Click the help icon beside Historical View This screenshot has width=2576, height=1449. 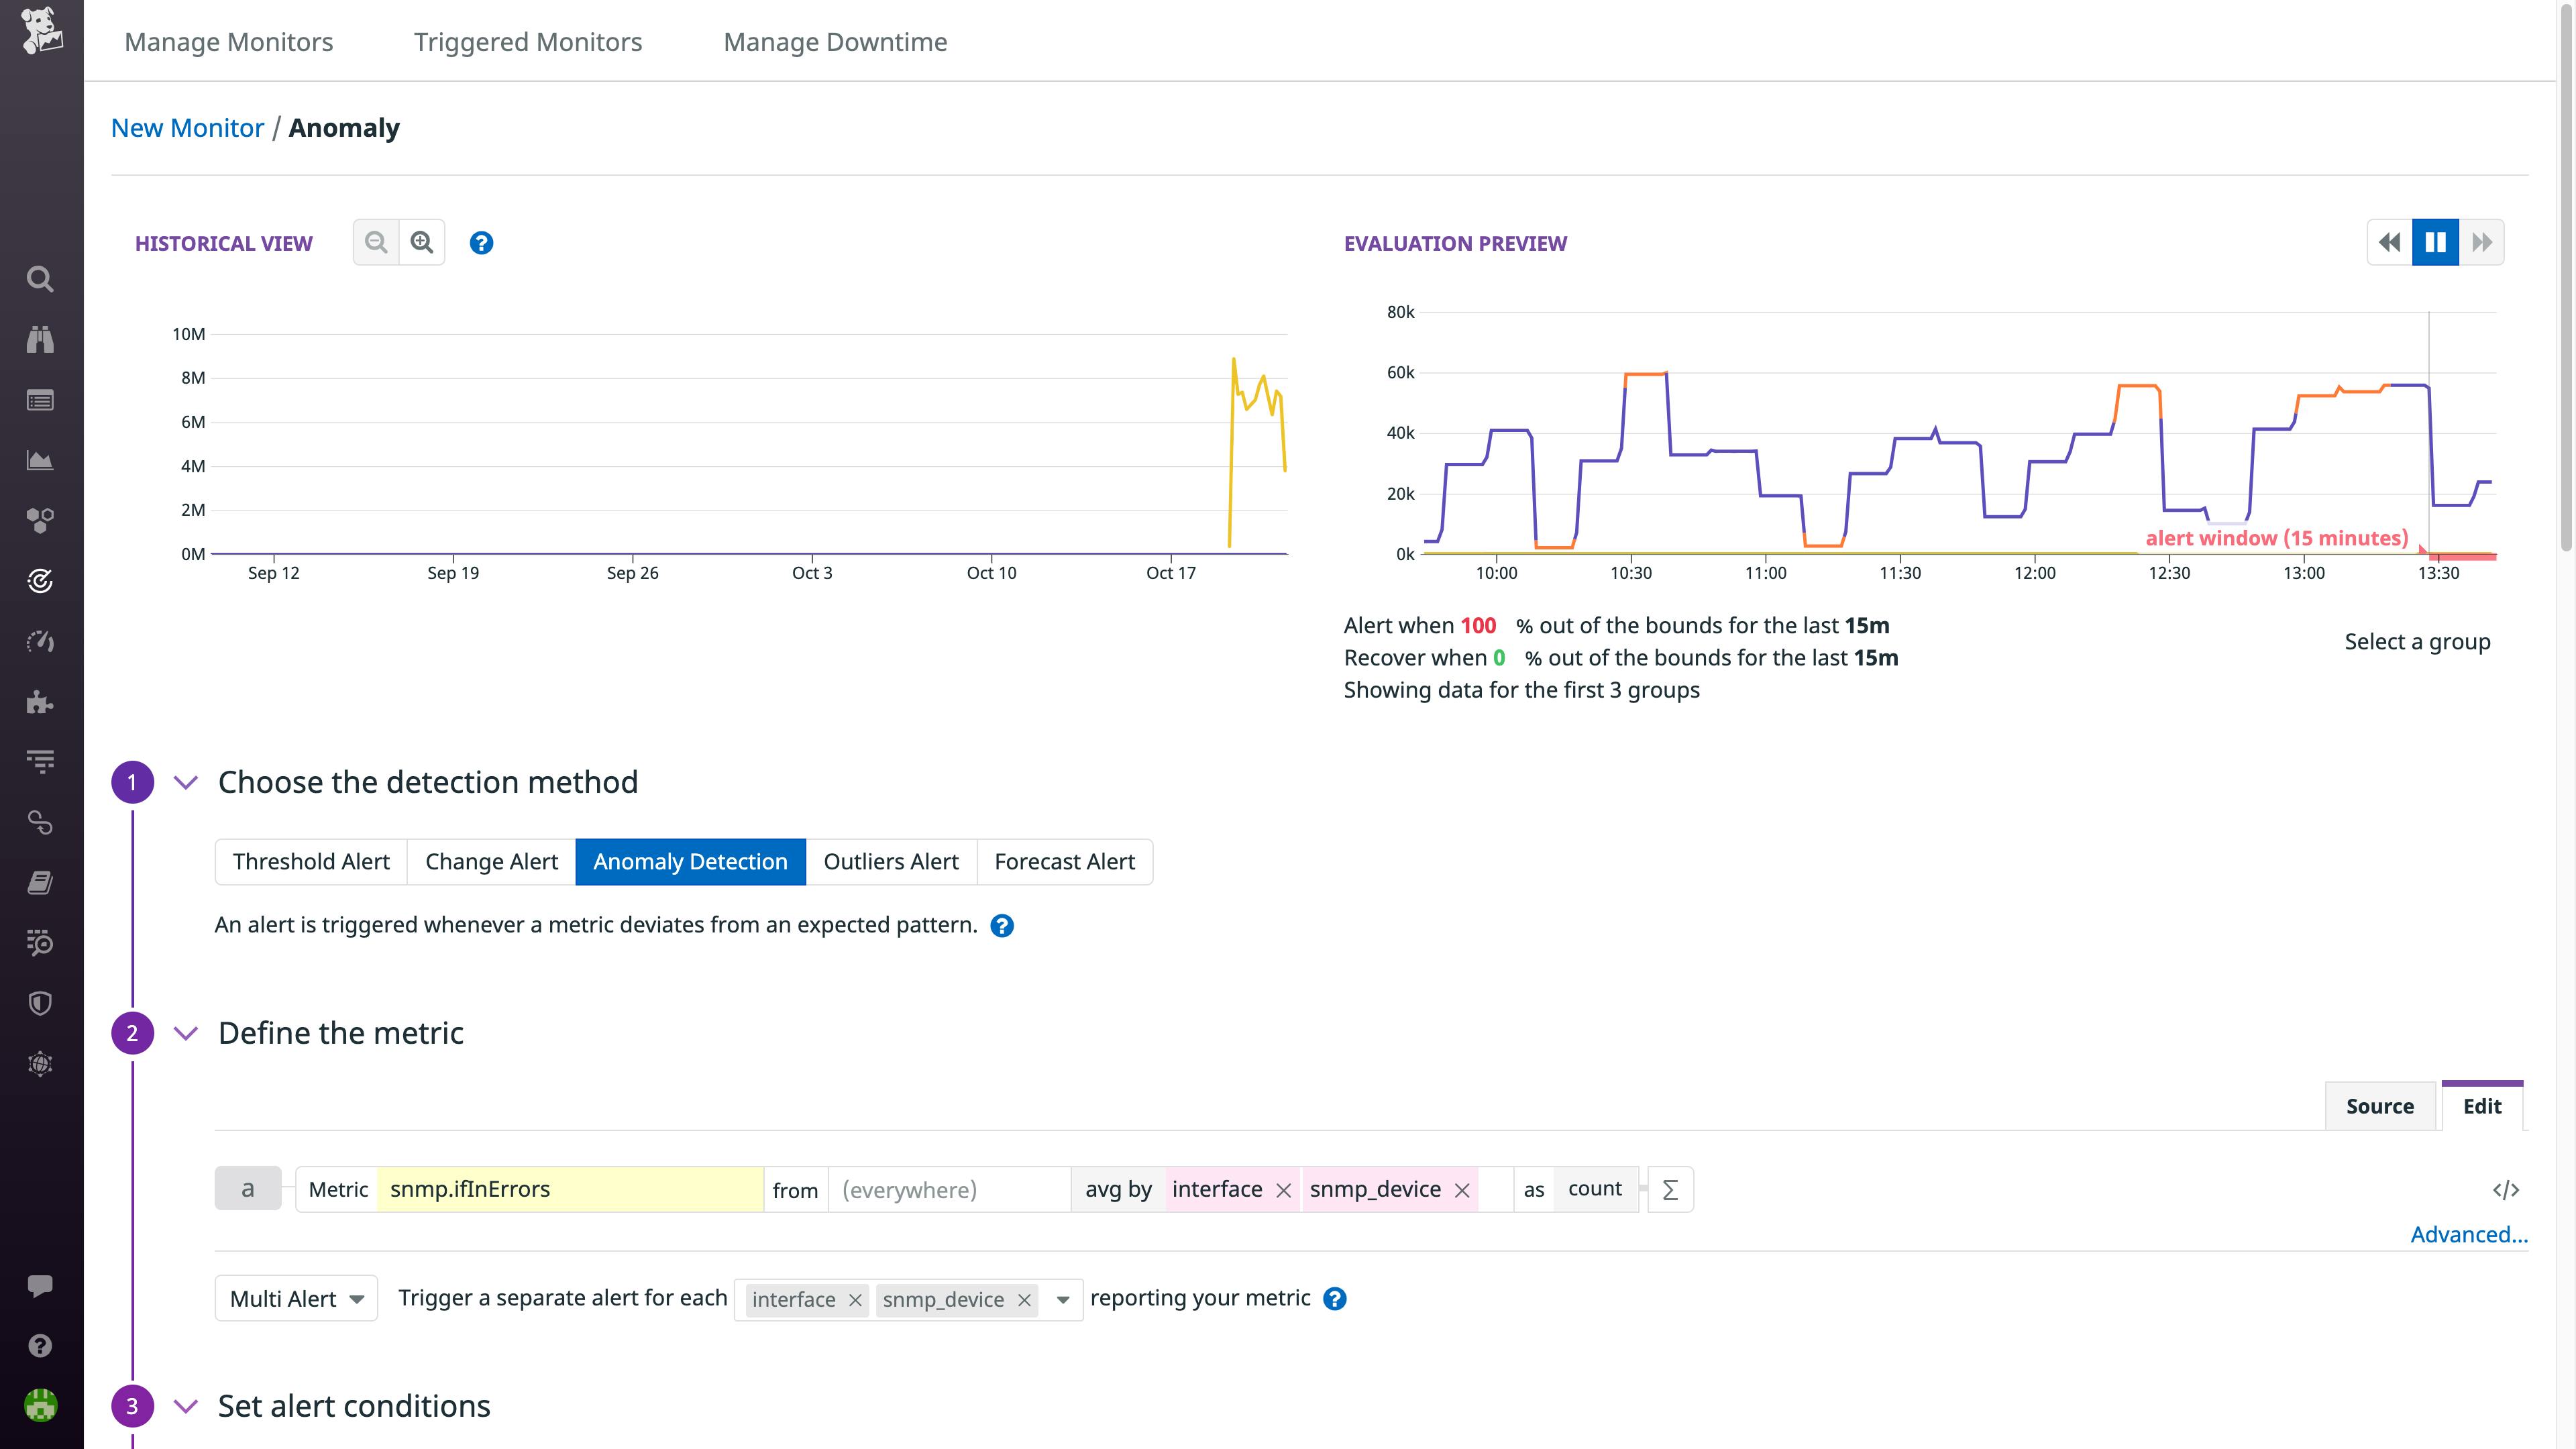481,243
